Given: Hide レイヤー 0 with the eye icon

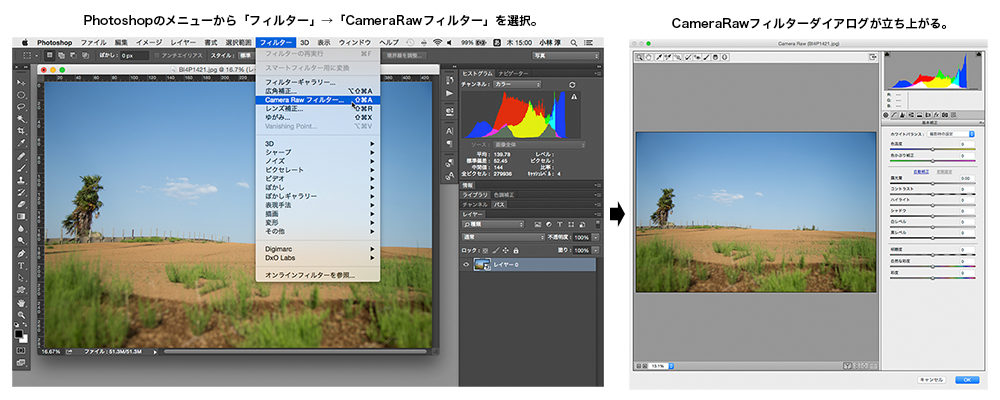Looking at the screenshot, I should tap(466, 265).
